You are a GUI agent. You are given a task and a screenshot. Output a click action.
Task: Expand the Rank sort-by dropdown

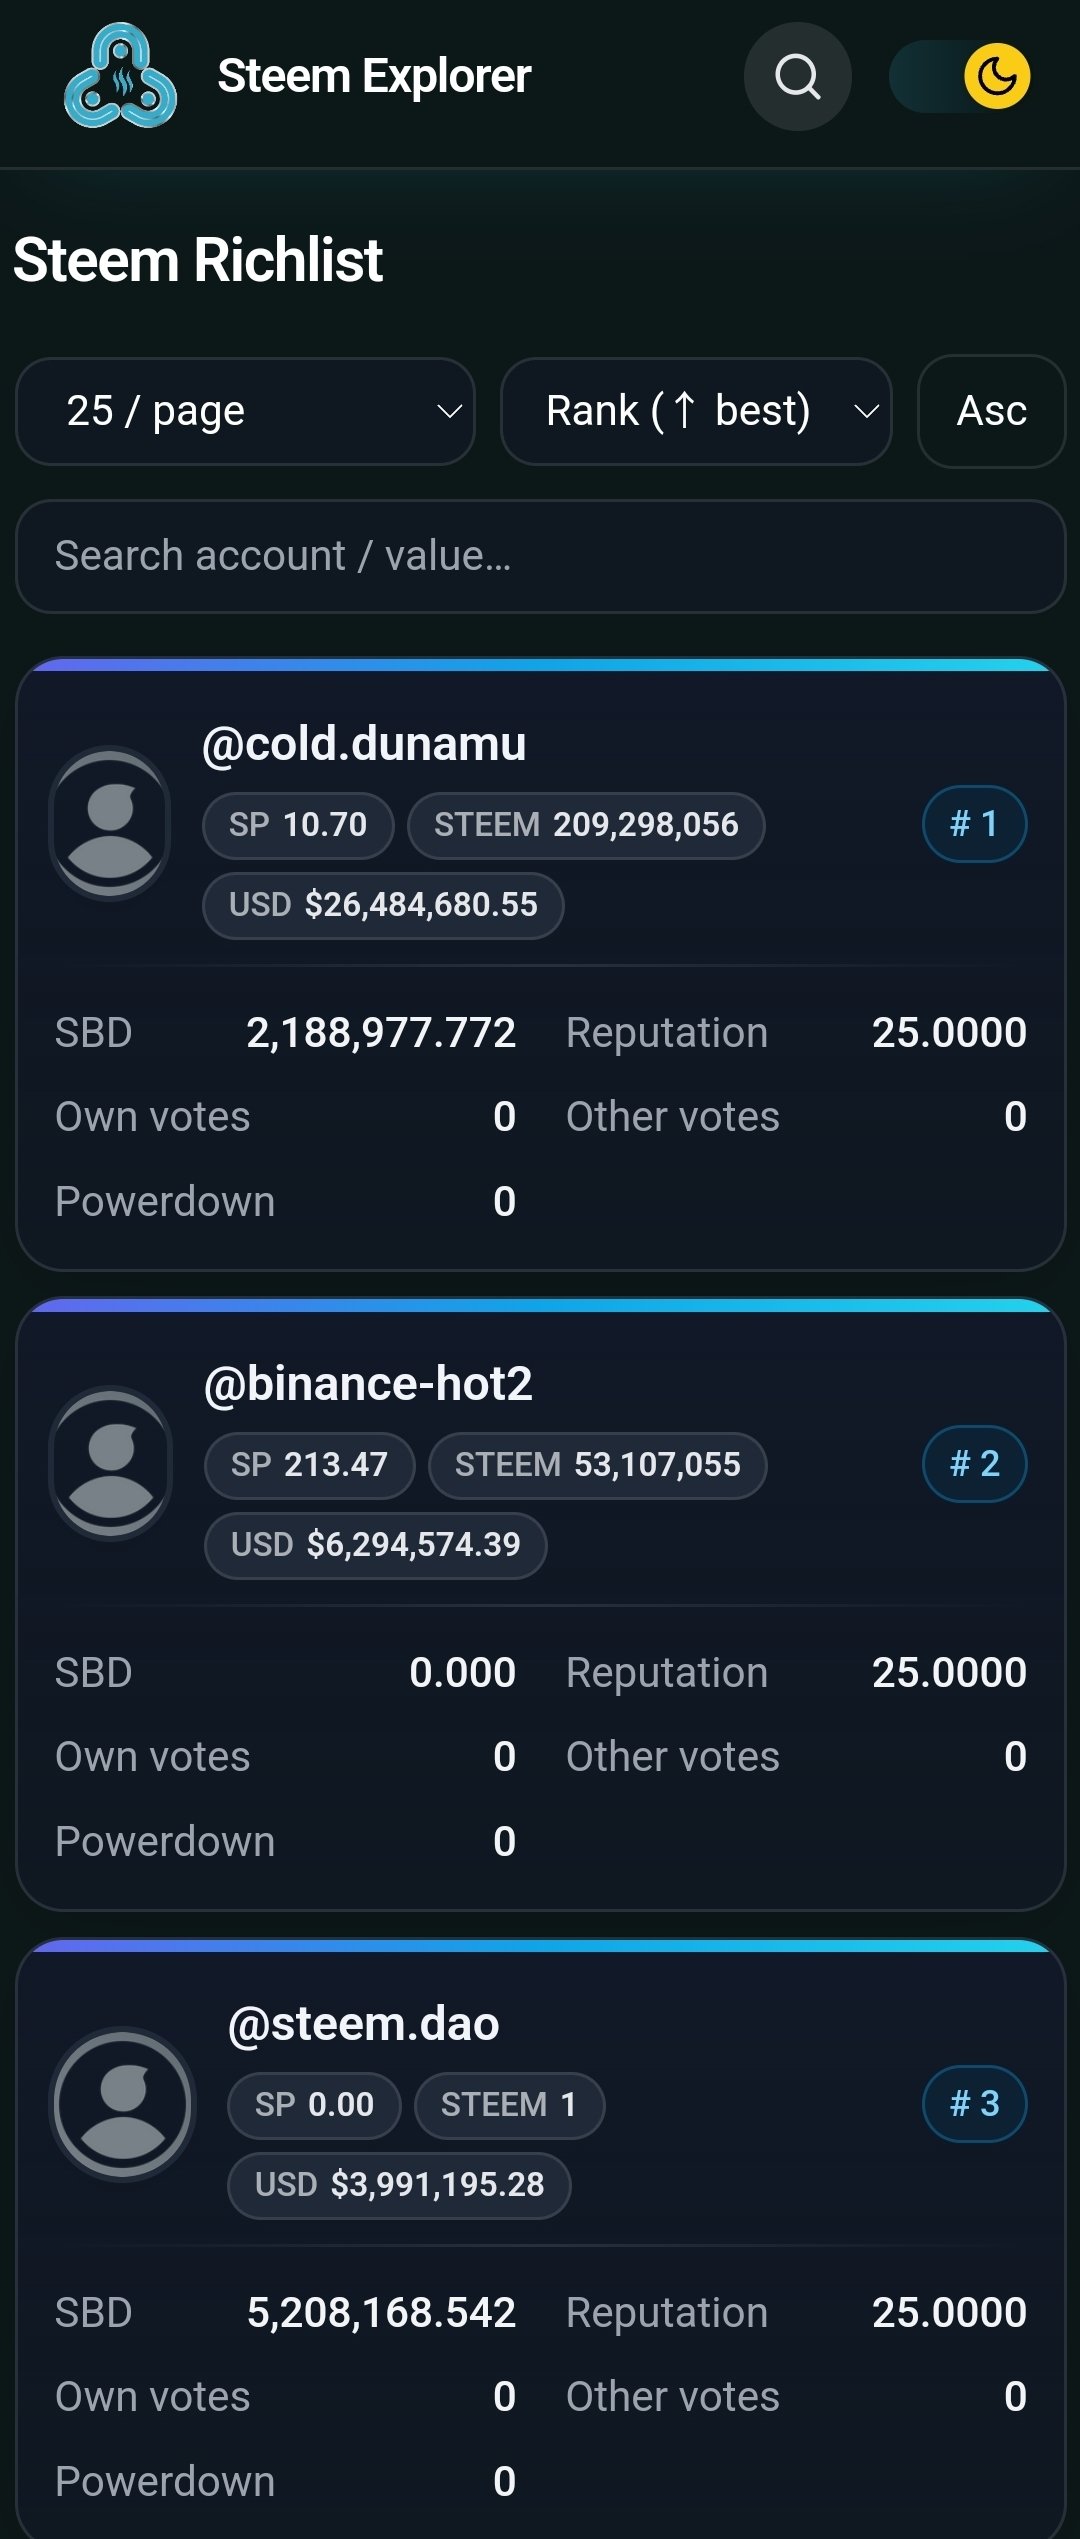[x=696, y=411]
